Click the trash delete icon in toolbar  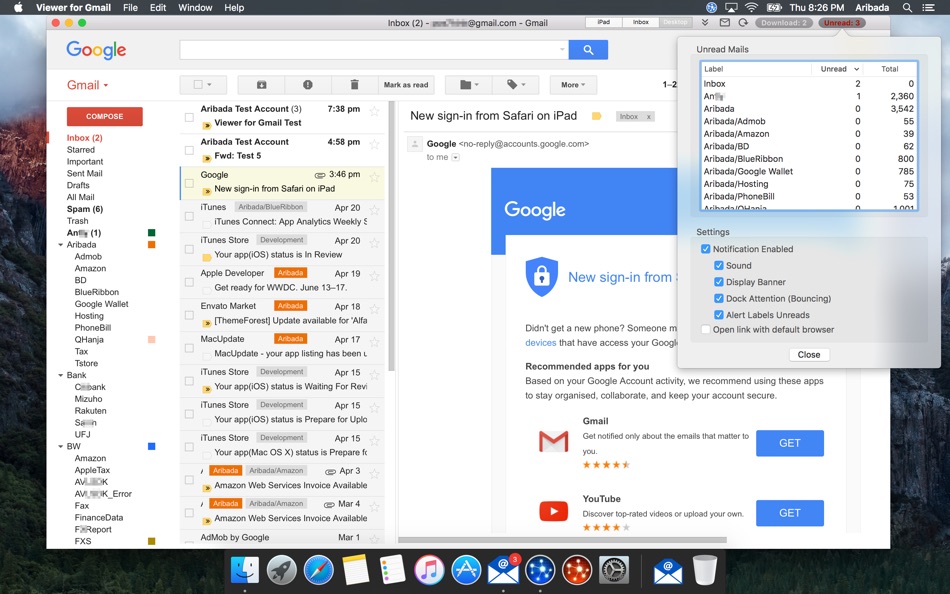(354, 85)
